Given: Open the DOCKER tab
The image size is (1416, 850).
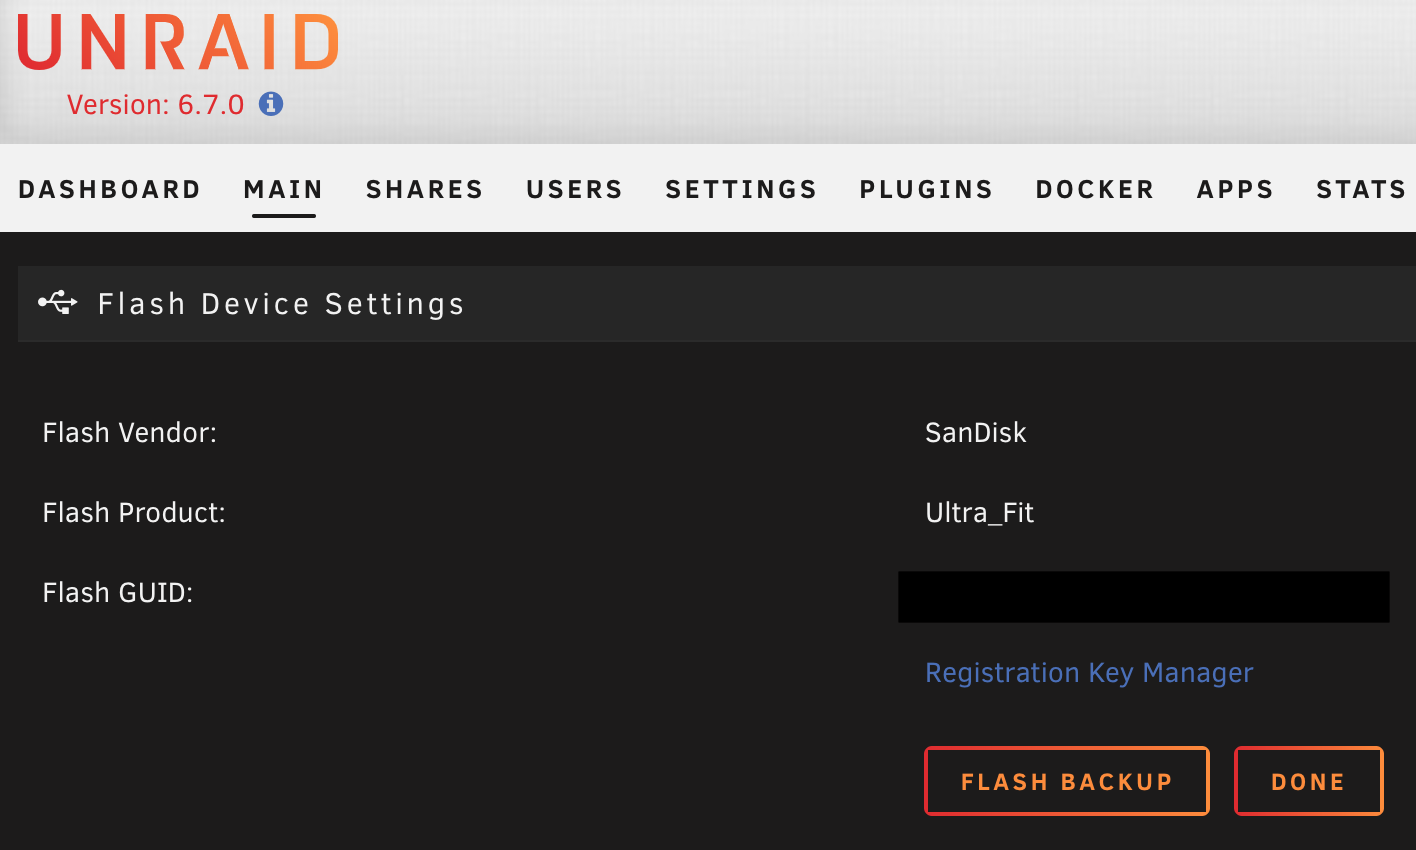Looking at the screenshot, I should point(1094,189).
